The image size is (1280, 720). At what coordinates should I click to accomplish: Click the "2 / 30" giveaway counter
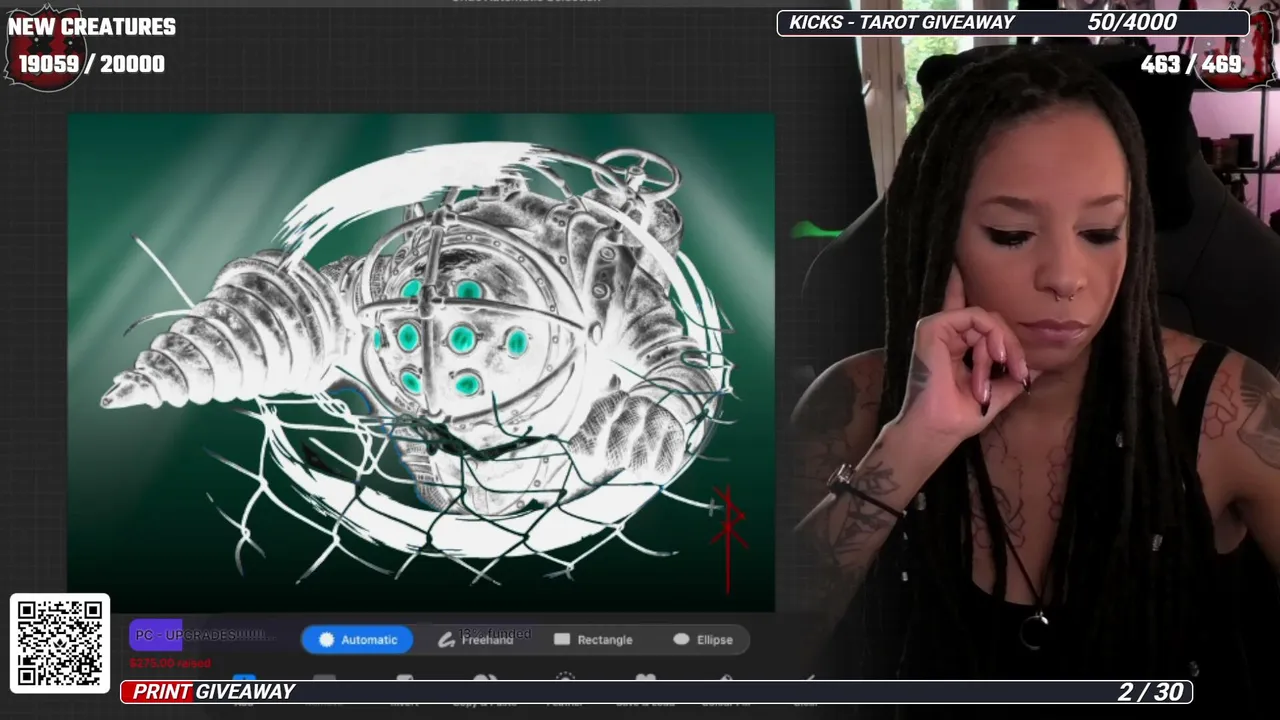[1151, 692]
